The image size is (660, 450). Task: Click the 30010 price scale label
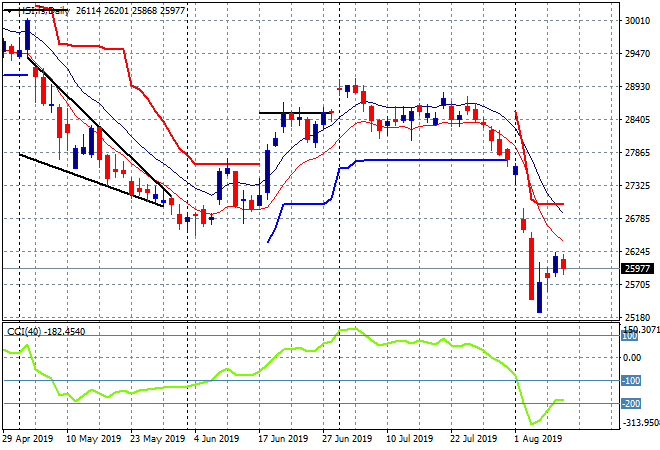point(637,21)
